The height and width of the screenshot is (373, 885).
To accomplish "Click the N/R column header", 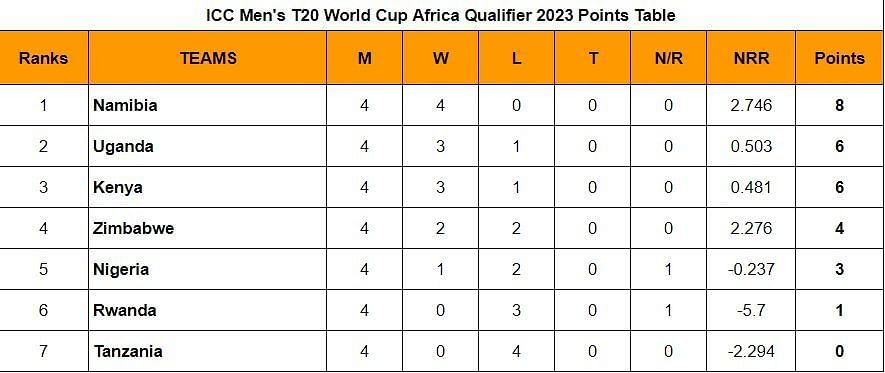I will [668, 58].
